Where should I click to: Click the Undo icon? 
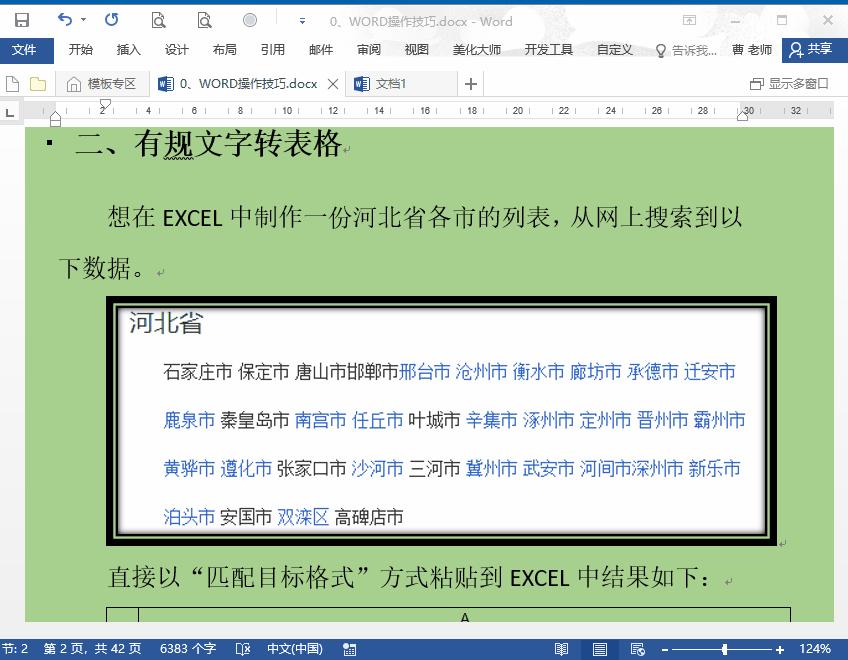pyautogui.click(x=64, y=20)
